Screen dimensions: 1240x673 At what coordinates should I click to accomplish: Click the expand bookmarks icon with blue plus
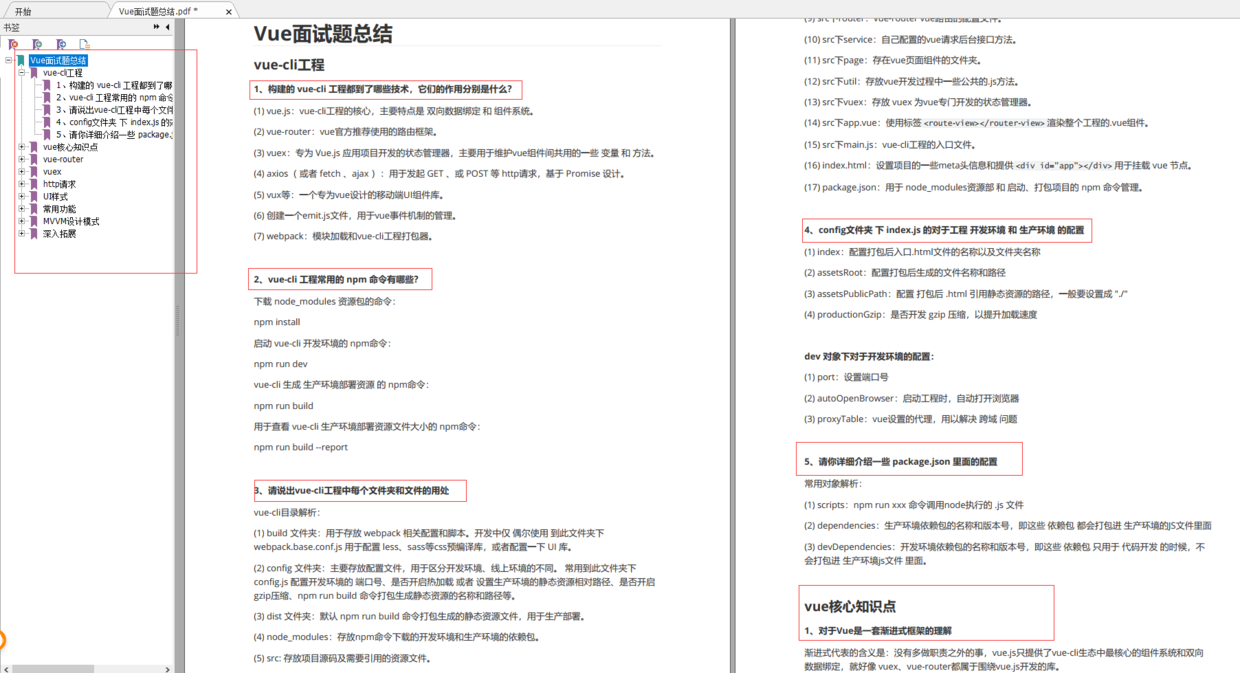pyautogui.click(x=61, y=43)
